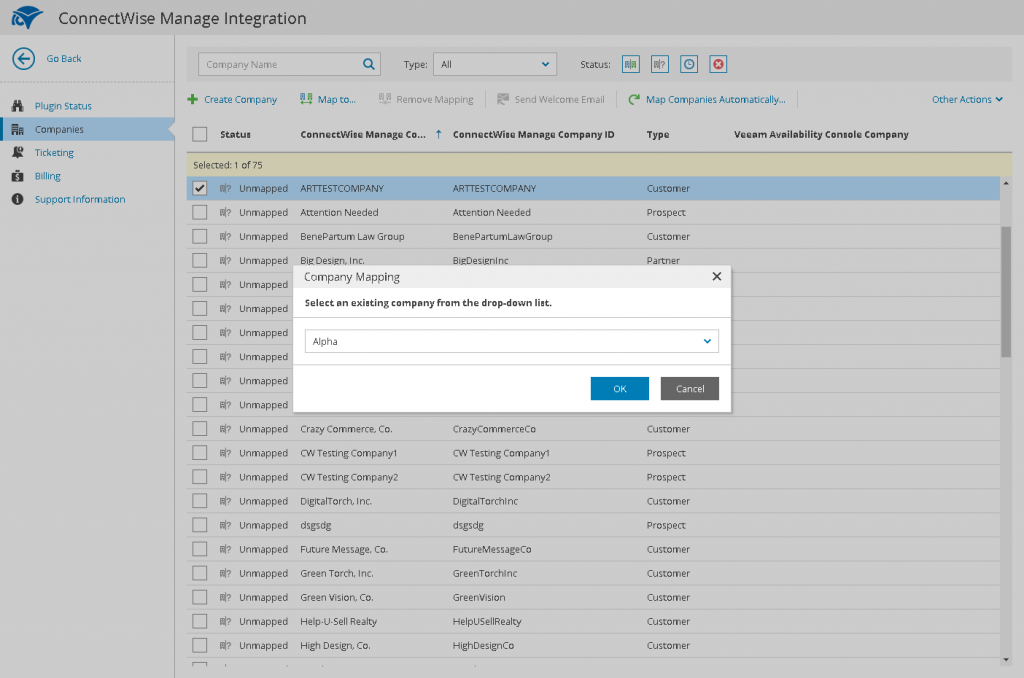This screenshot has width=1024, height=678.
Task: Click the Send Welcome Email icon
Action: click(x=503, y=99)
